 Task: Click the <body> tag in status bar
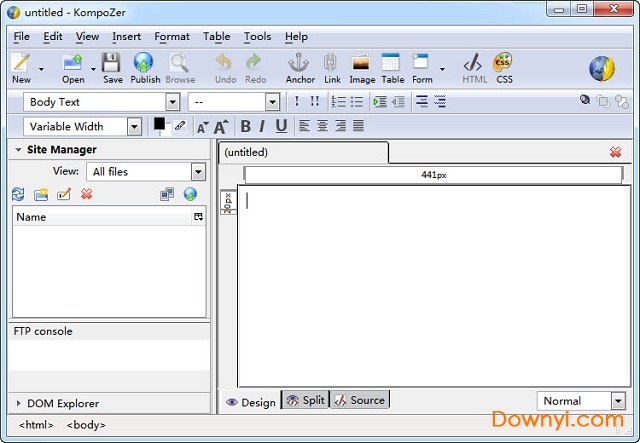point(85,425)
